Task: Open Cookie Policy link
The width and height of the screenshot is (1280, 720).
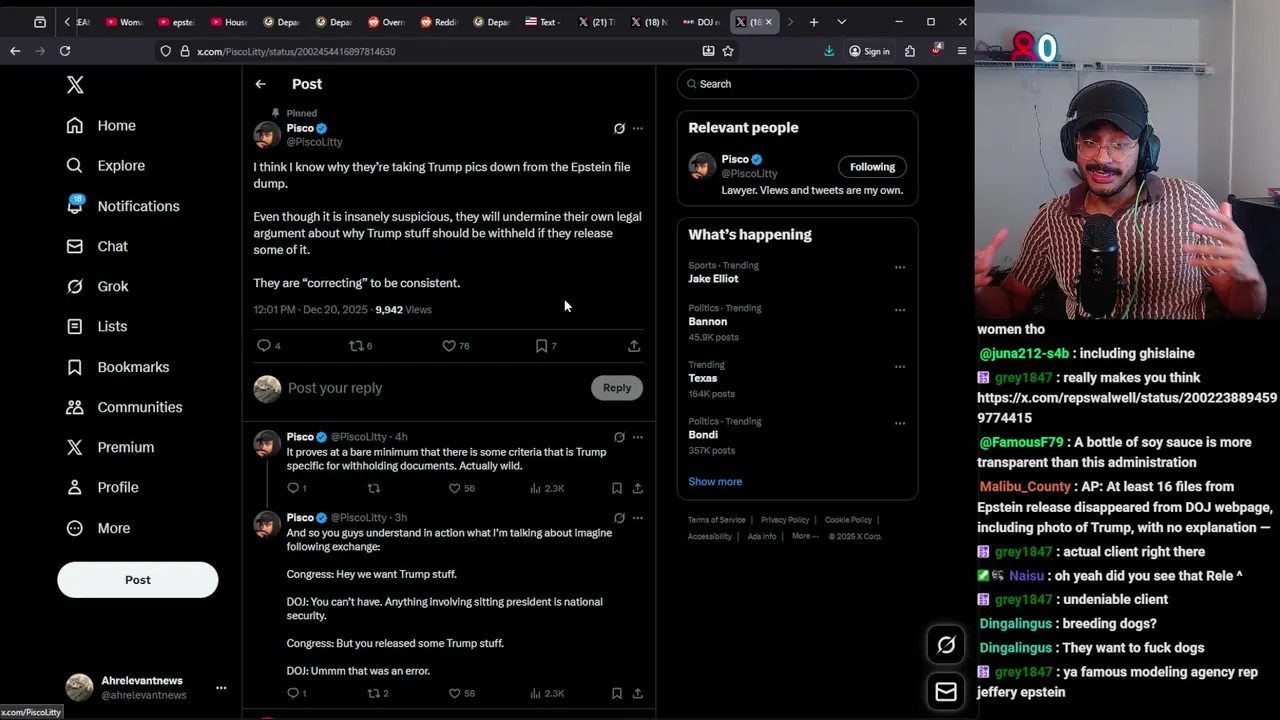Action: click(848, 520)
